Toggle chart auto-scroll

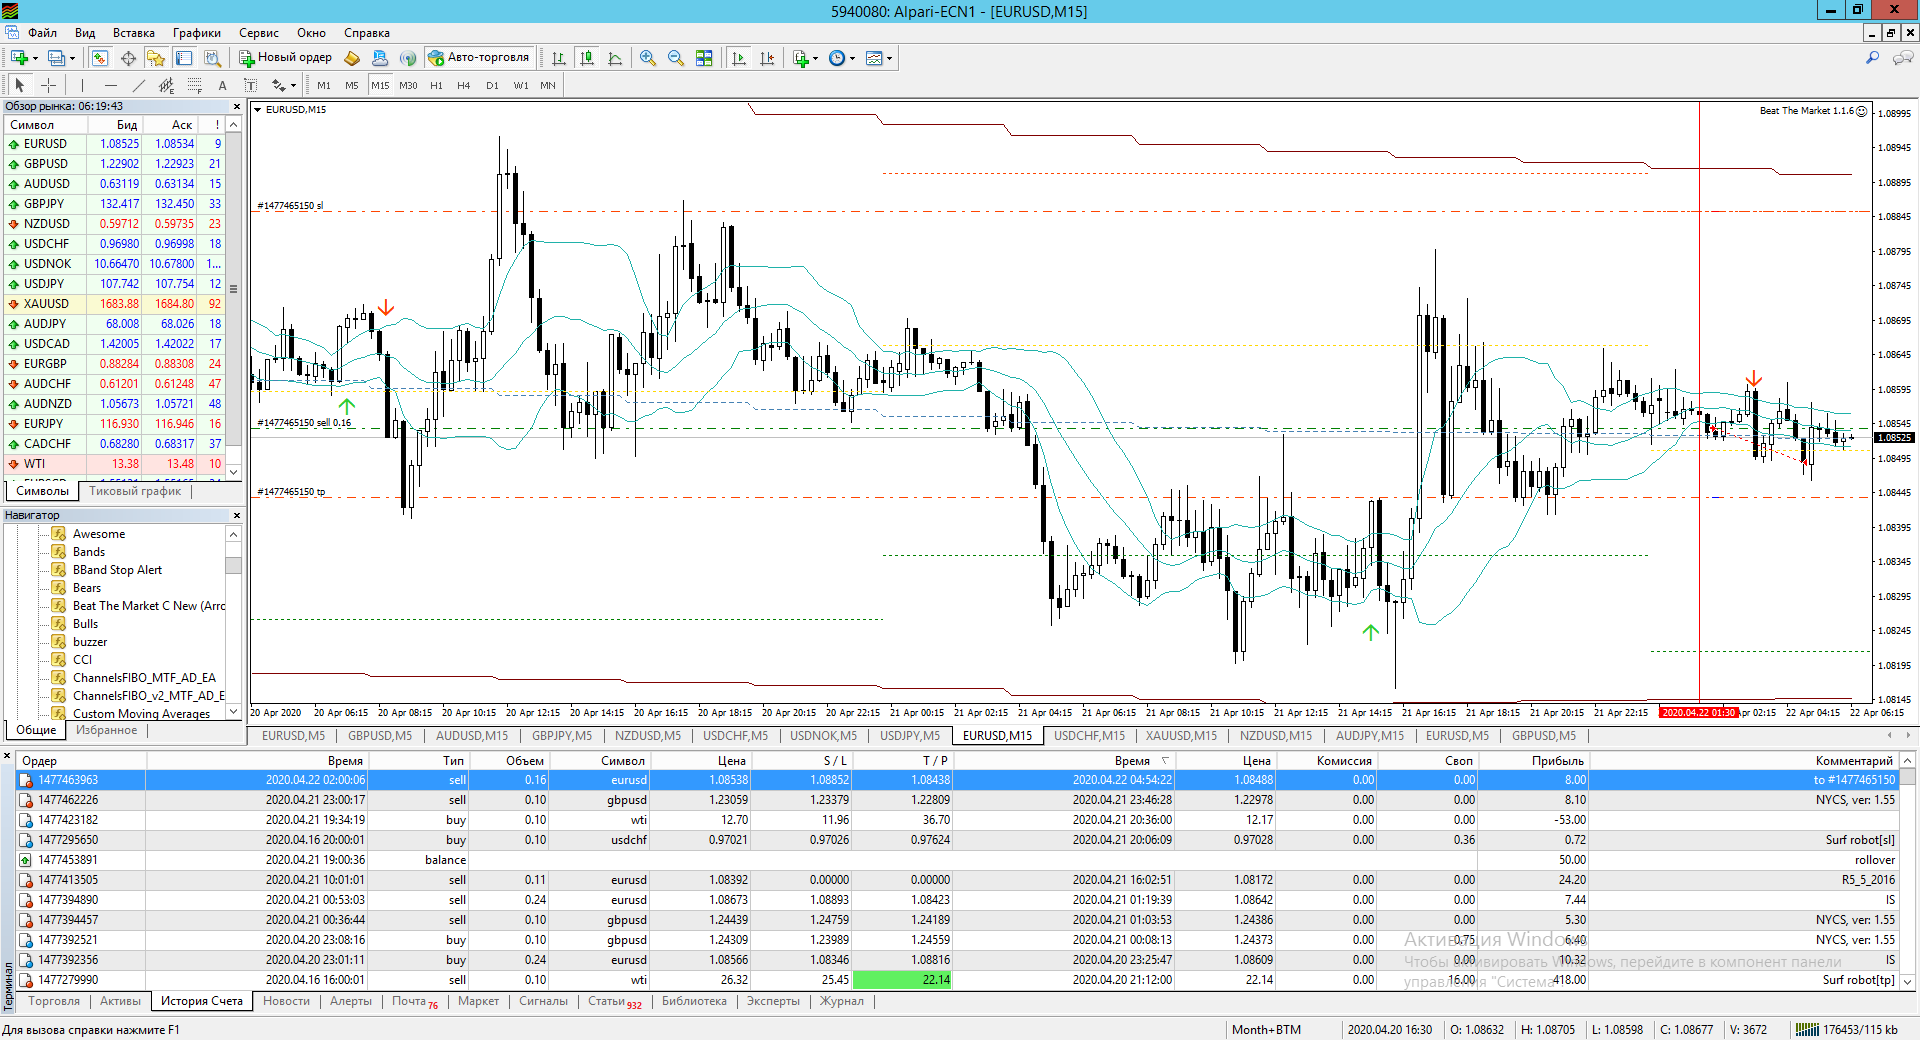click(739, 58)
